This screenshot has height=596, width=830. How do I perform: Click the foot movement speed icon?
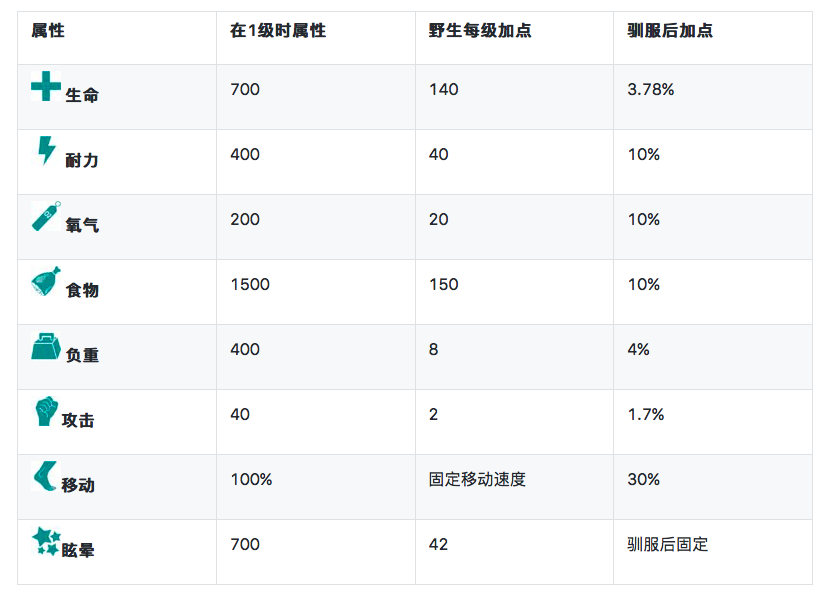point(45,476)
